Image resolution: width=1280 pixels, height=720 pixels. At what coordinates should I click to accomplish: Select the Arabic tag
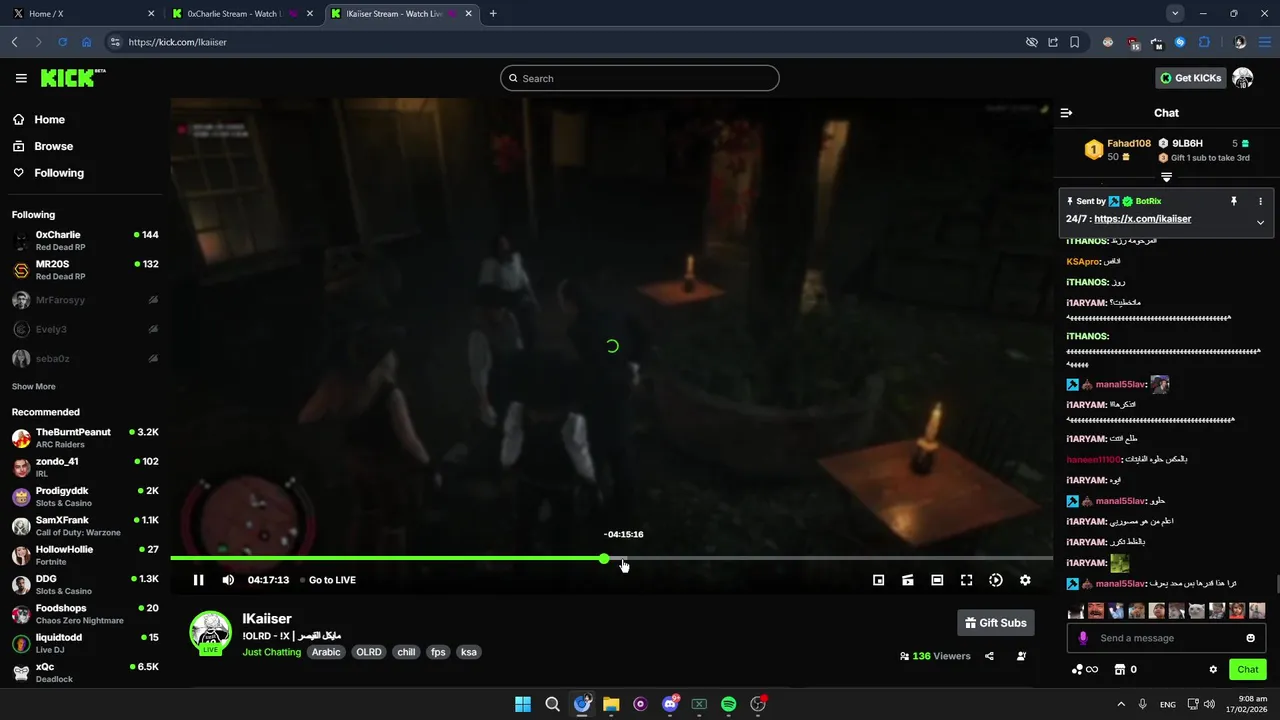[x=326, y=652]
